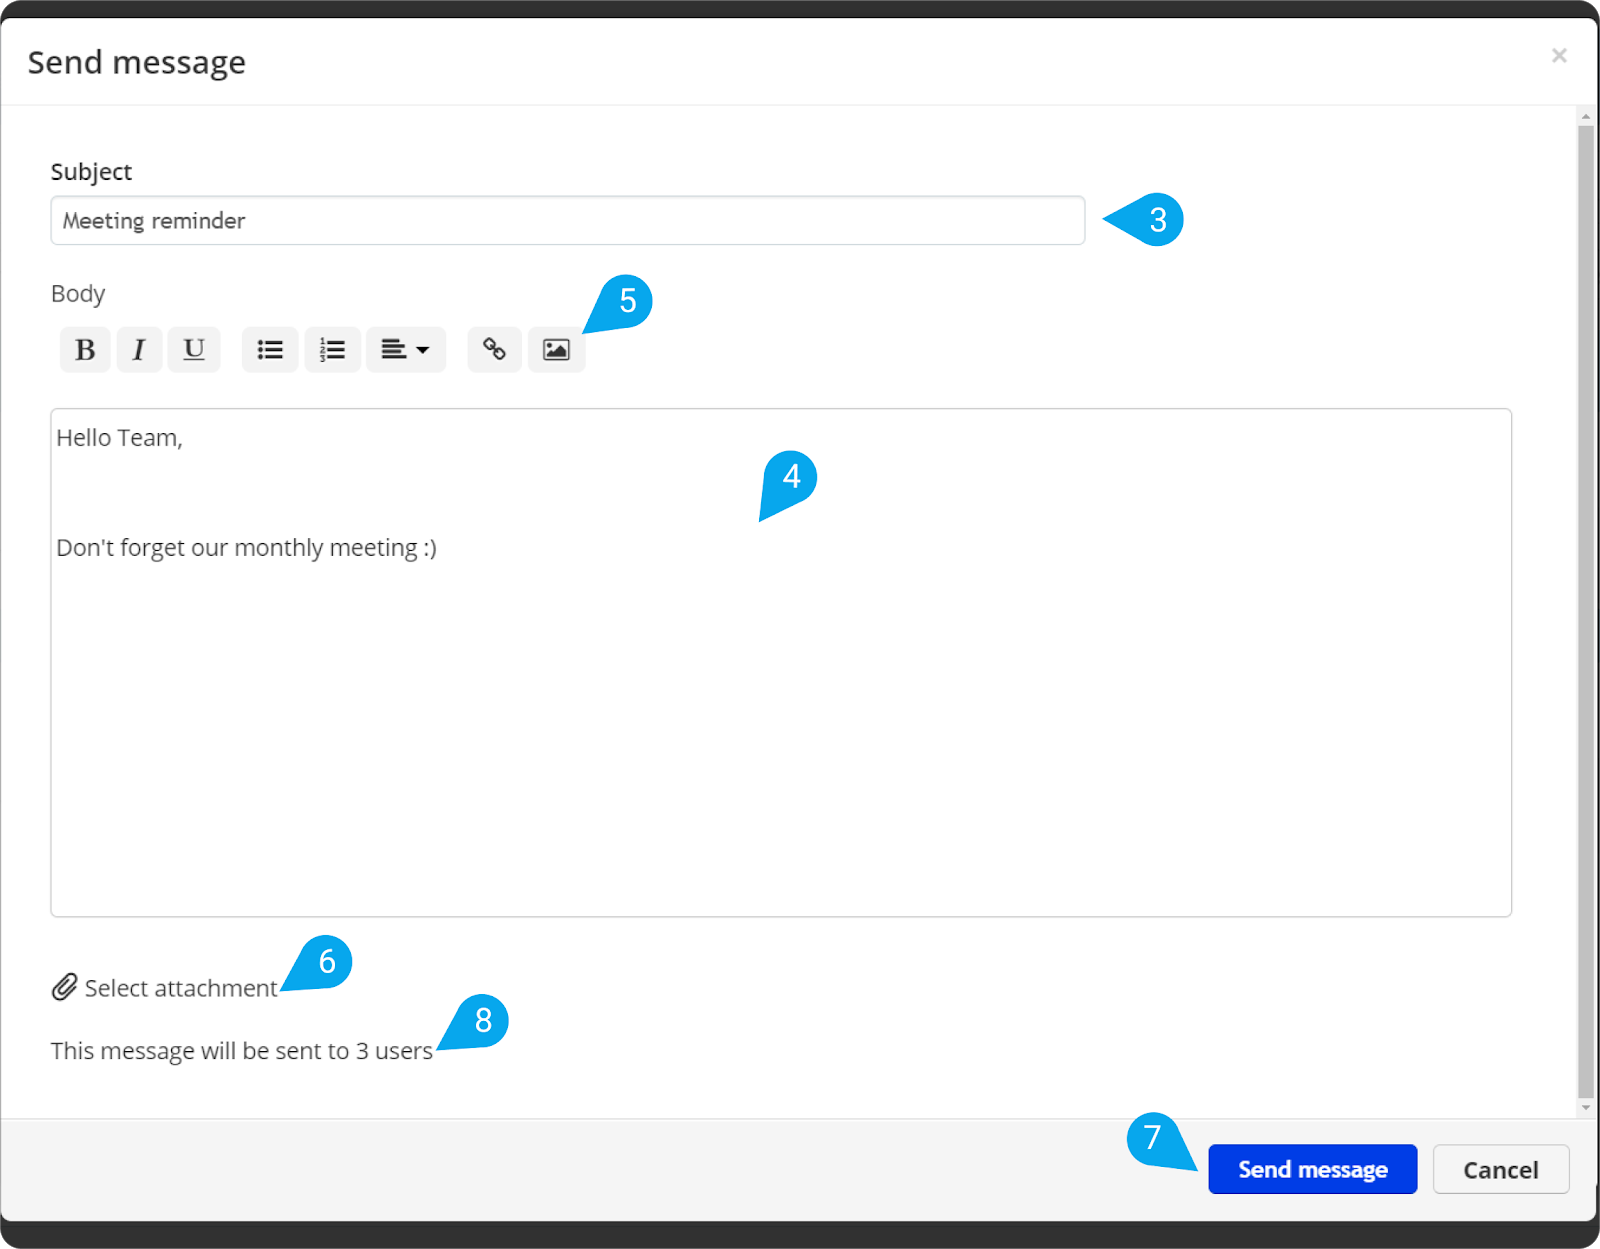1600x1249 pixels.
Task: Click the paperclip attachment icon
Action: pos(64,986)
